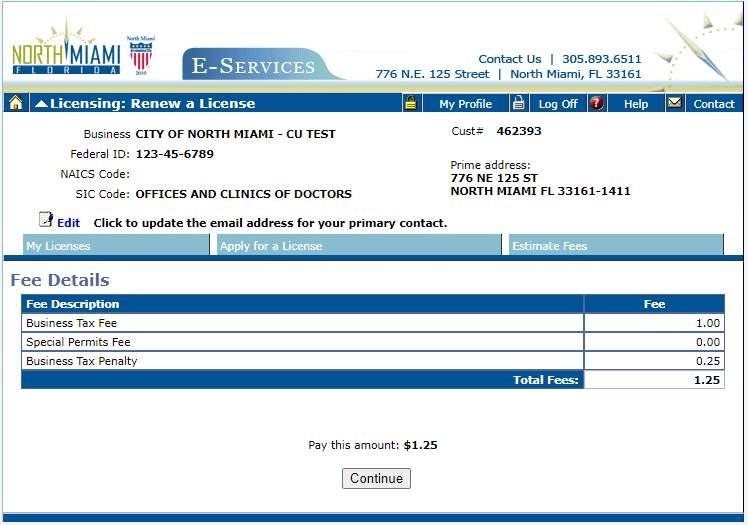Viewport: 748px width, 525px height.
Task: Click Contact text in the navigation bar
Action: [x=714, y=104]
